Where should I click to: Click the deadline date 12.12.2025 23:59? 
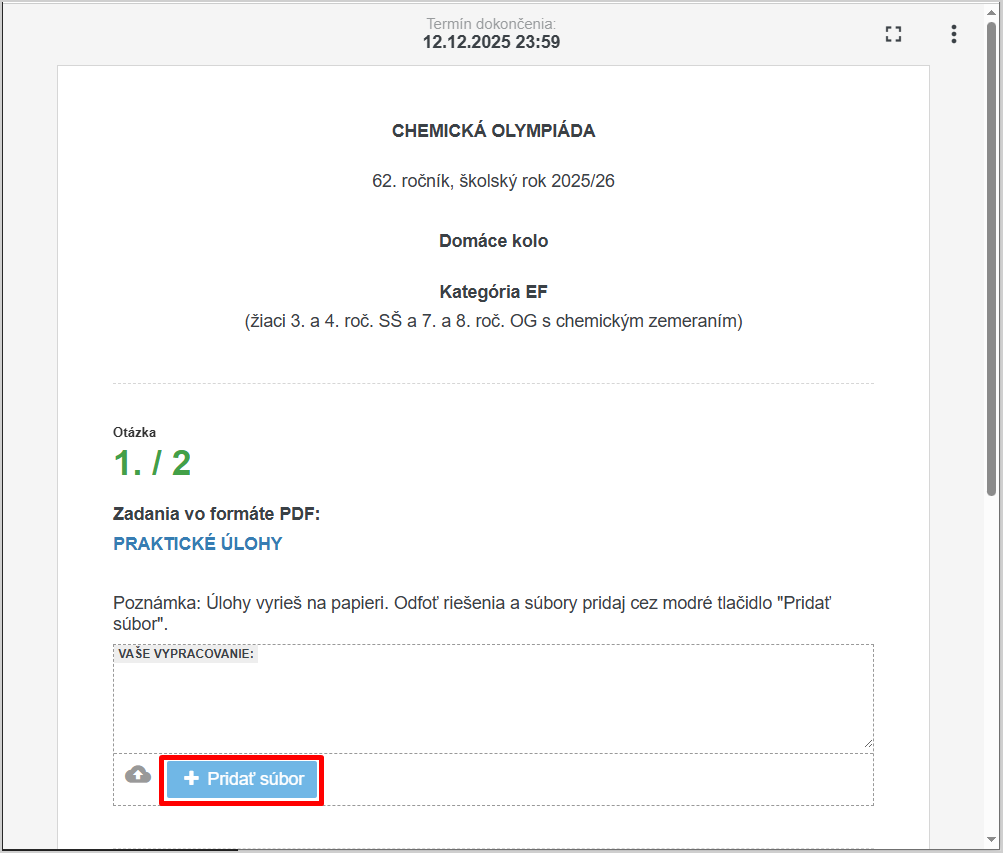click(x=491, y=42)
